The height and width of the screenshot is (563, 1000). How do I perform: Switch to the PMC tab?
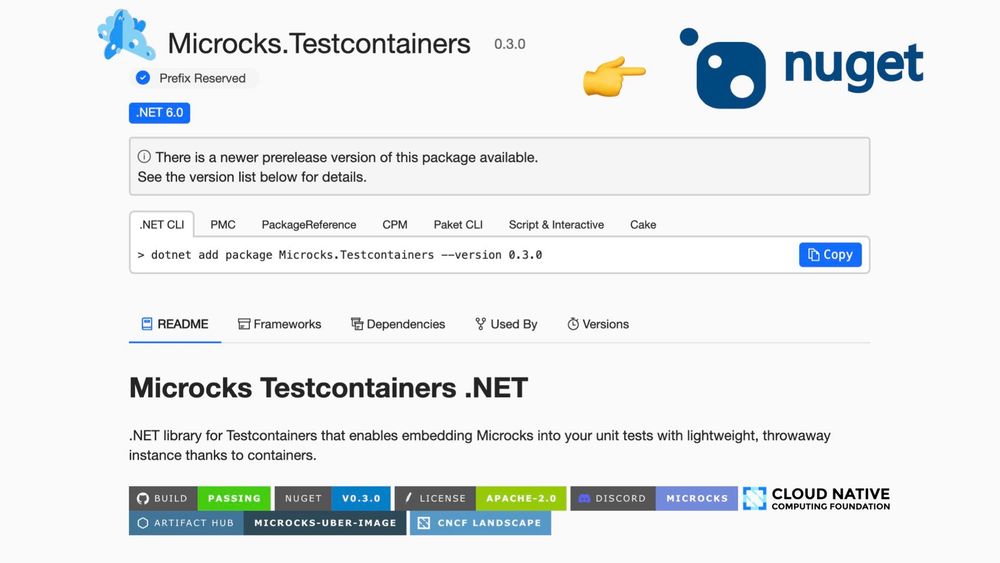(223, 224)
